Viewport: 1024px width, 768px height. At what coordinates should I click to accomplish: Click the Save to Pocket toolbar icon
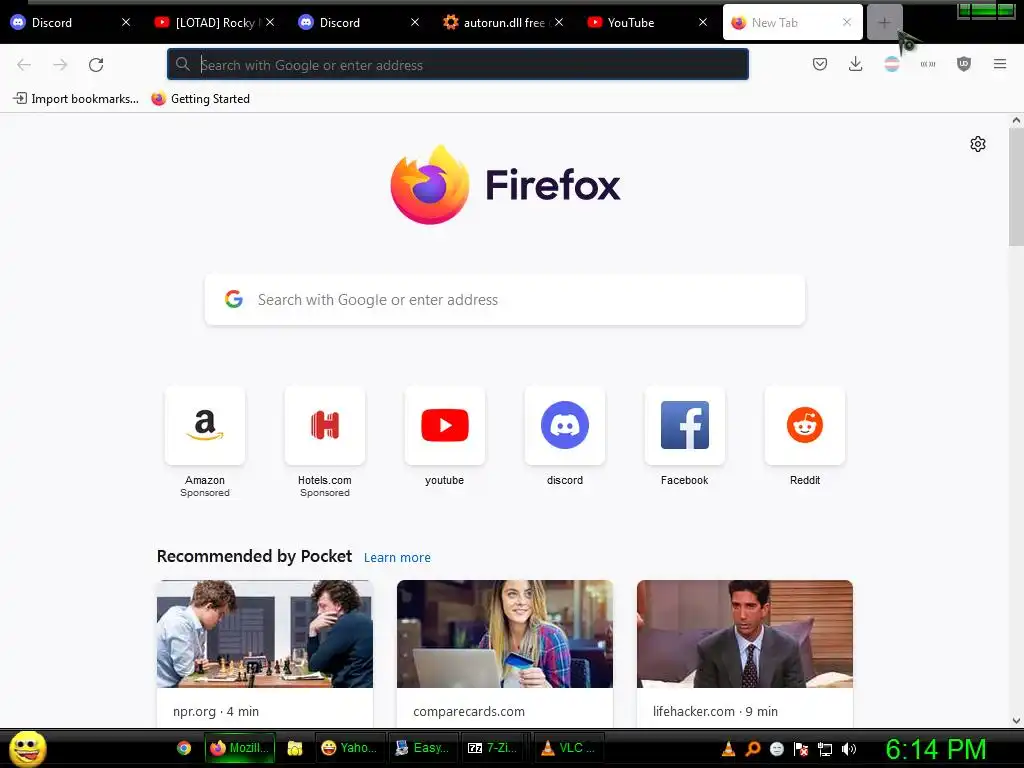coord(820,64)
